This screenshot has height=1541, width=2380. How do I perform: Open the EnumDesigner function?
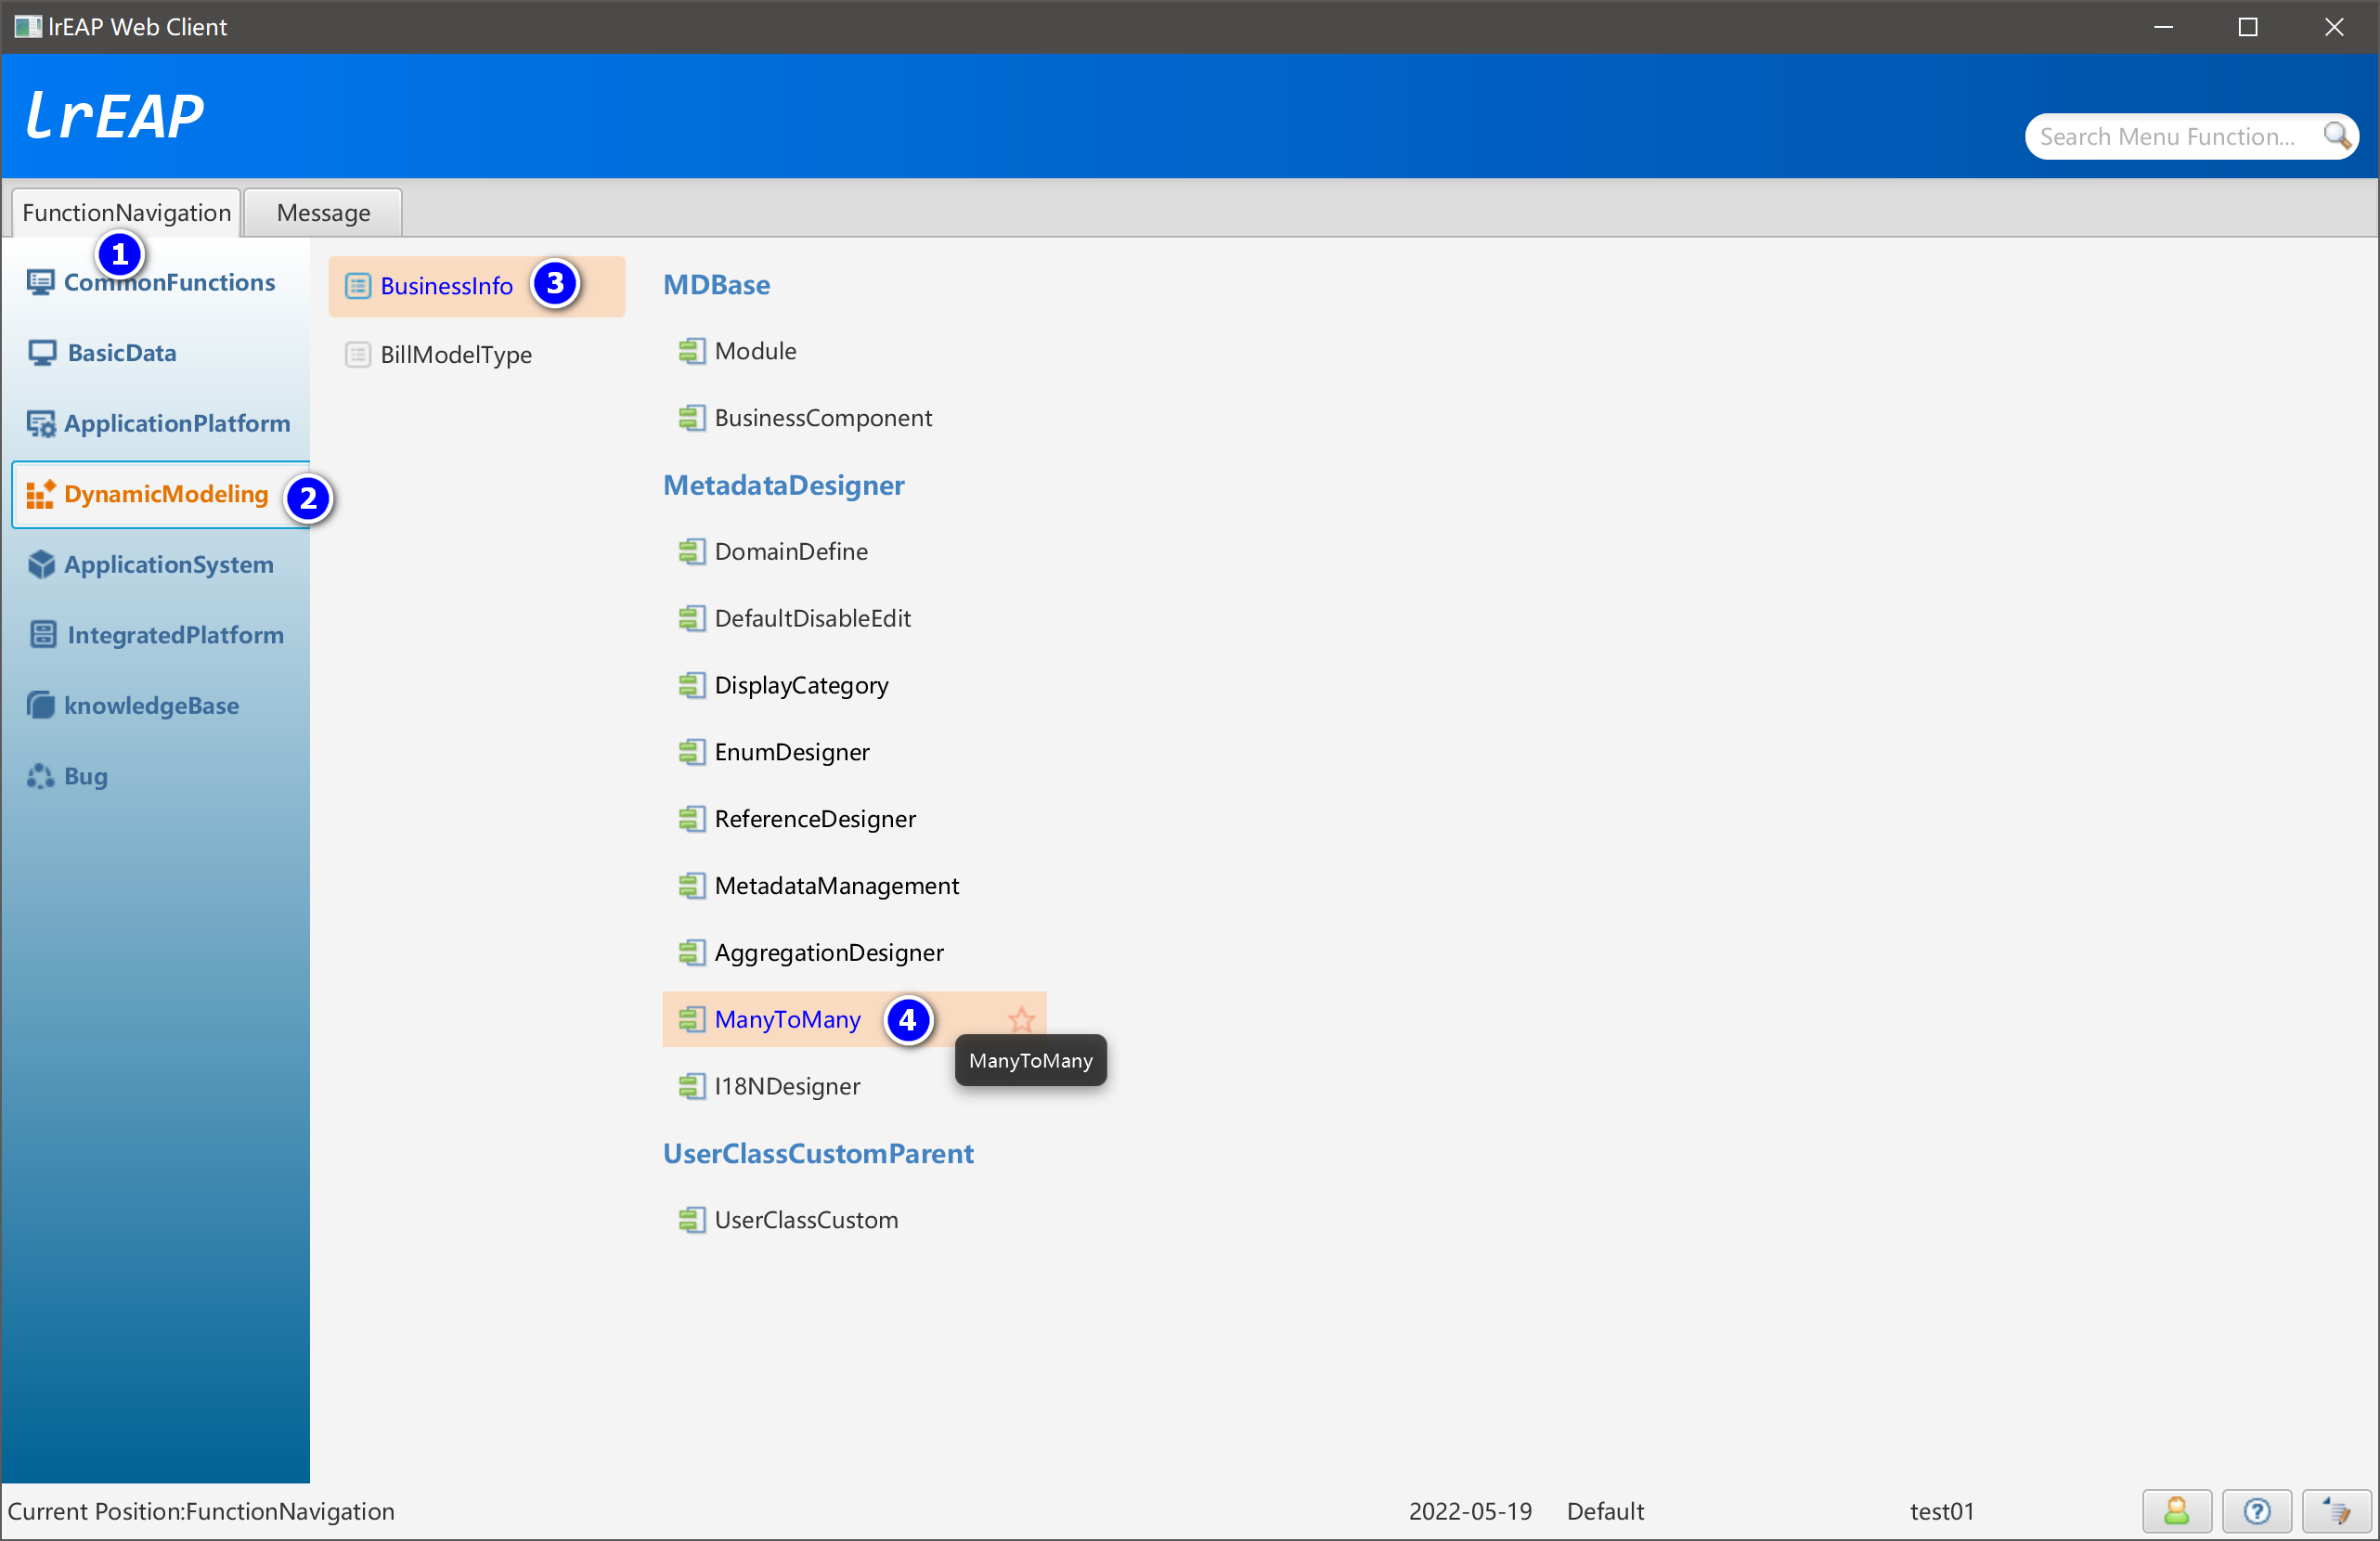pyautogui.click(x=792, y=753)
